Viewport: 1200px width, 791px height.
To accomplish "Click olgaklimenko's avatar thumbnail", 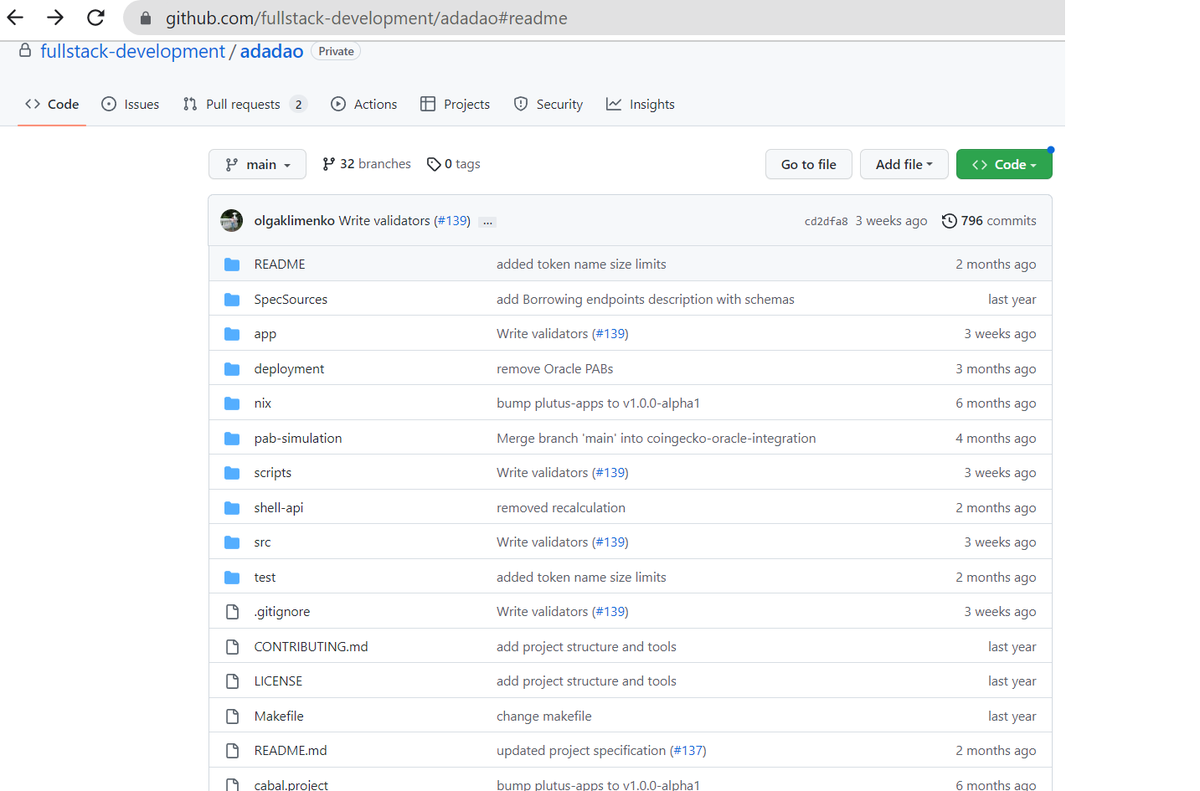I will 231,221.
